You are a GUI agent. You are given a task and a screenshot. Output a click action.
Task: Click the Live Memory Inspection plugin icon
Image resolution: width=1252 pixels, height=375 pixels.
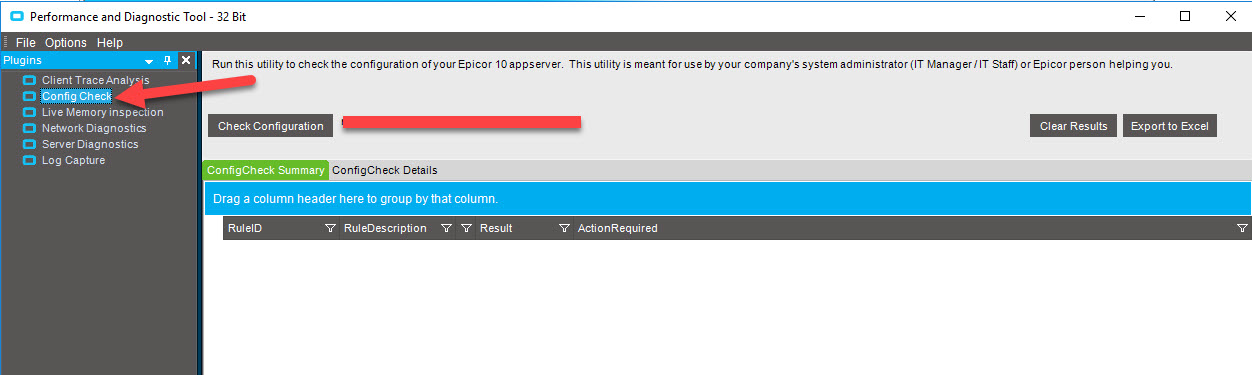point(29,112)
